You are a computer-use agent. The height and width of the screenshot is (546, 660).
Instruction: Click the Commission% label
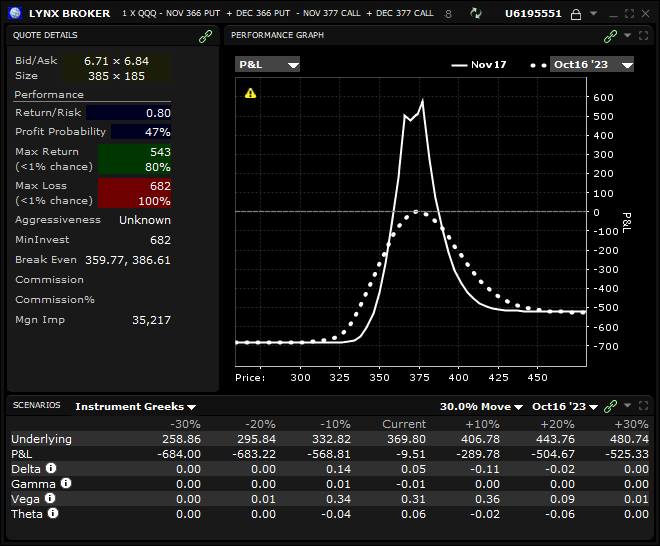pos(55,300)
